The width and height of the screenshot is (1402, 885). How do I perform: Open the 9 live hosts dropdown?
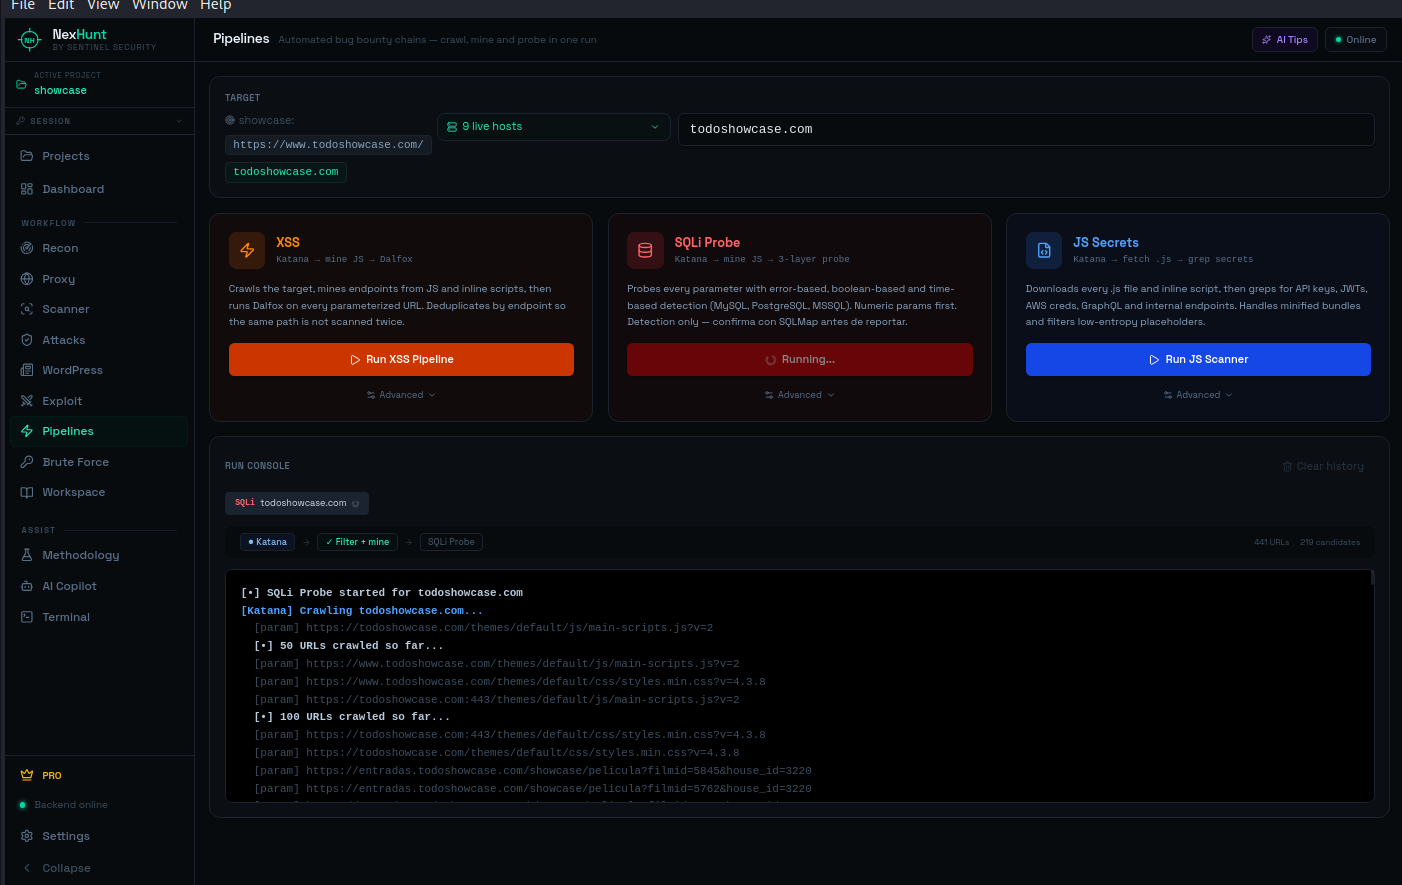554,127
